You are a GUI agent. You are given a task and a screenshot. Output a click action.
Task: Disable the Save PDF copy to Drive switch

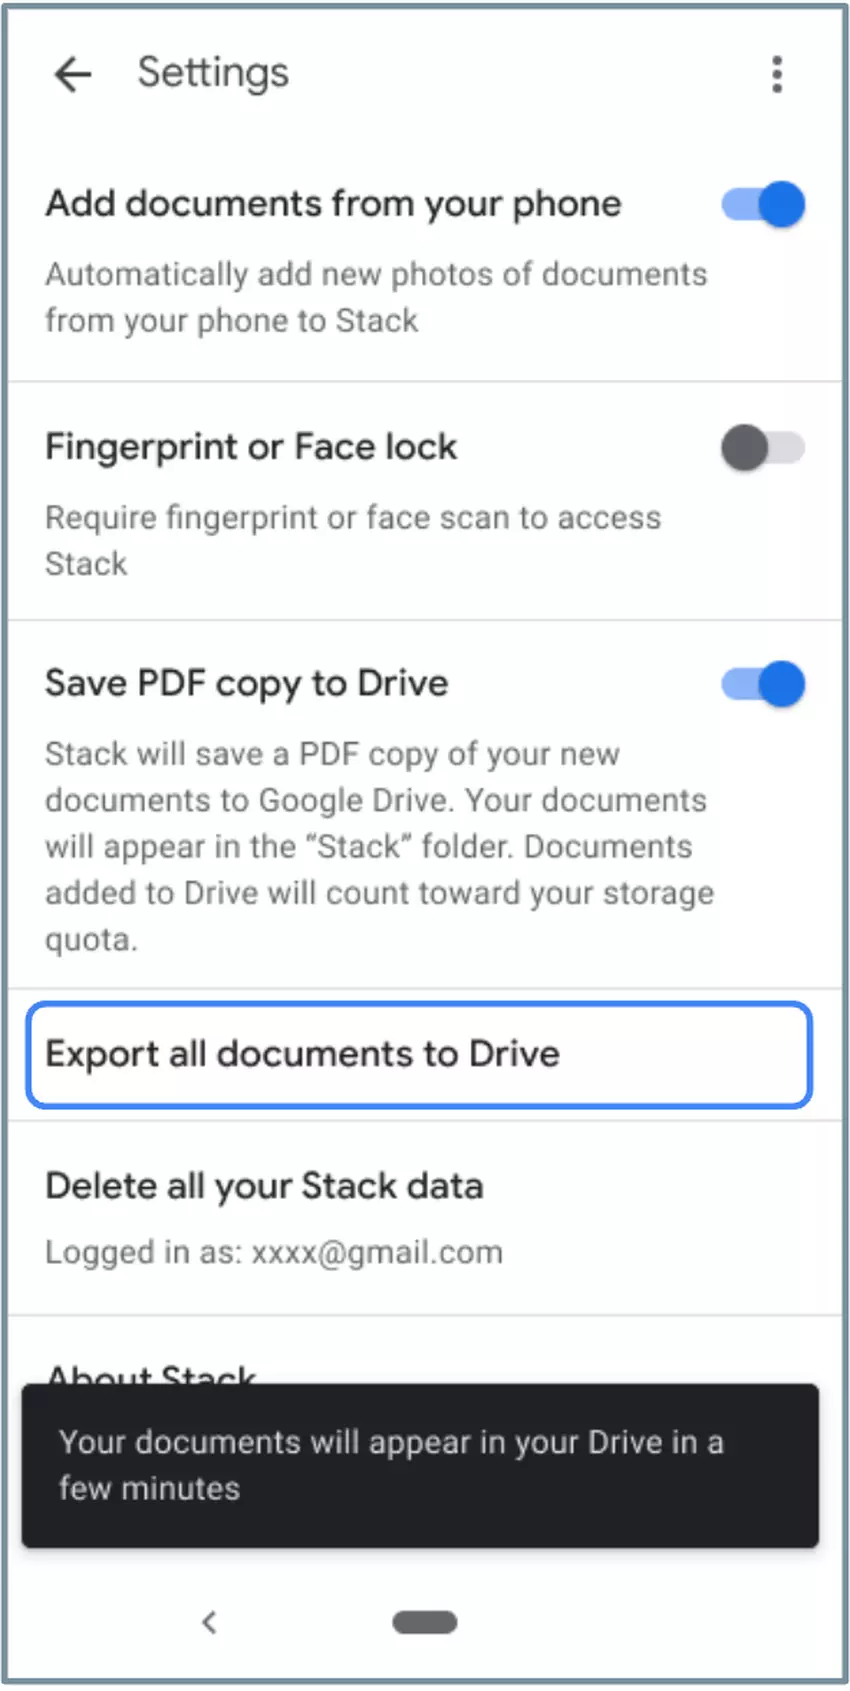[763, 685]
